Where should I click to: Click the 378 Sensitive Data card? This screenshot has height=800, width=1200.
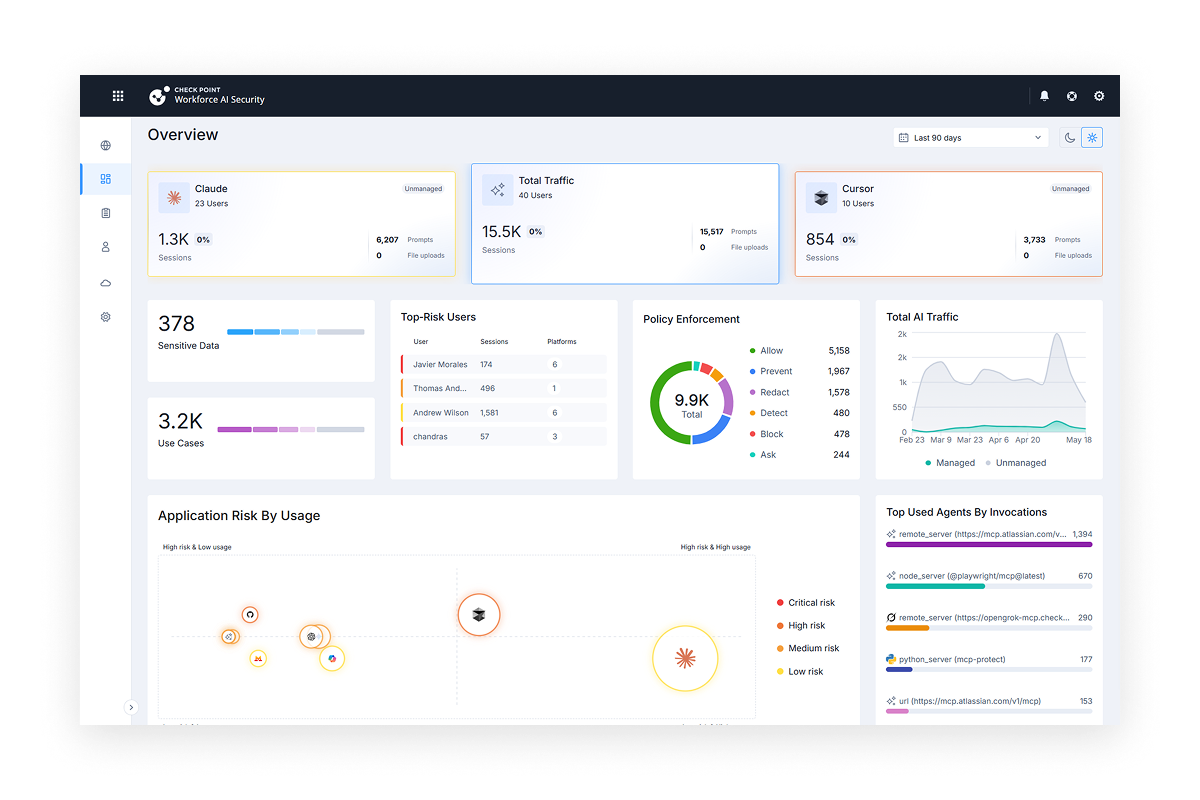point(261,341)
